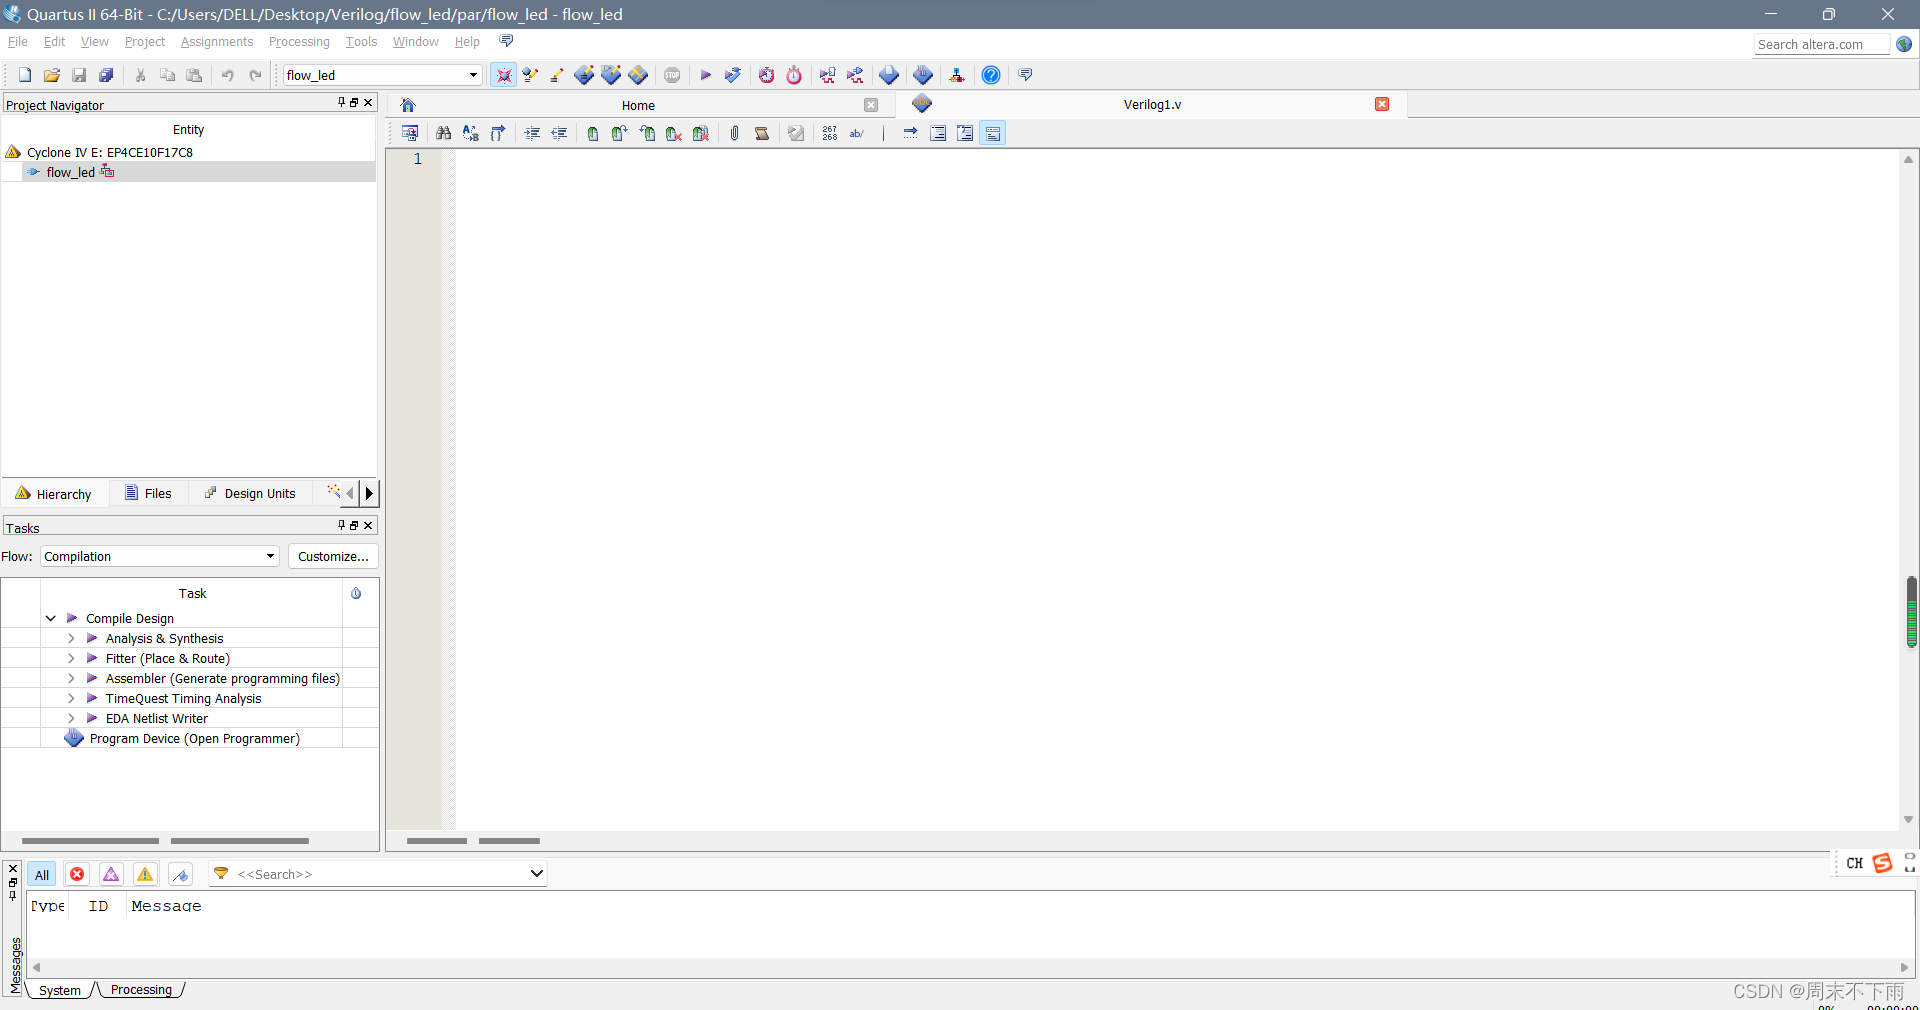Viewport: 1920px width, 1010px height.
Task: Close the Verilog1.v tab
Action: point(1382,104)
